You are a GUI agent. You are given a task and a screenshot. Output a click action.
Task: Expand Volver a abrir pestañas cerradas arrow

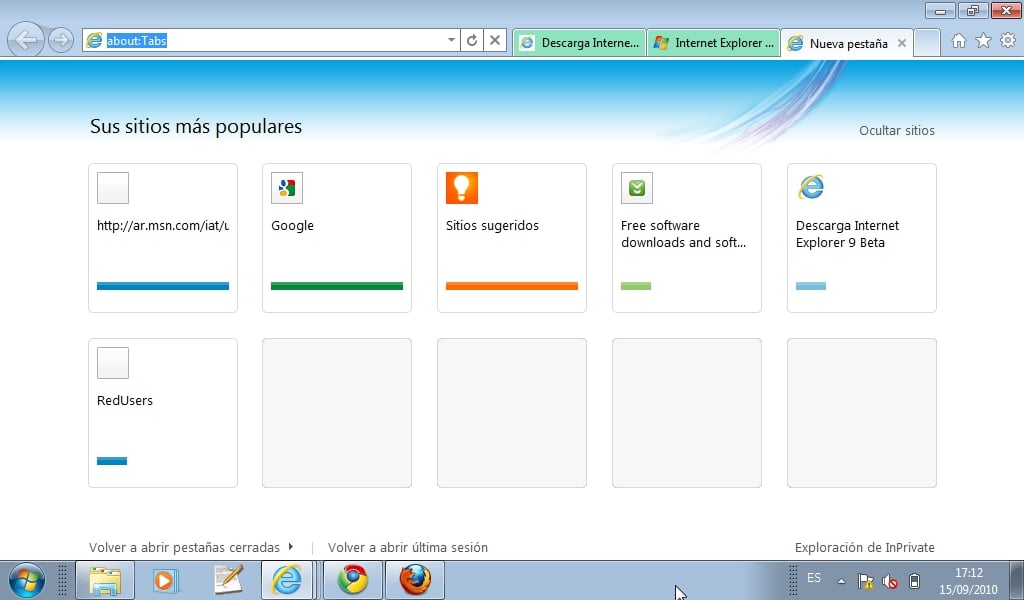[291, 546]
